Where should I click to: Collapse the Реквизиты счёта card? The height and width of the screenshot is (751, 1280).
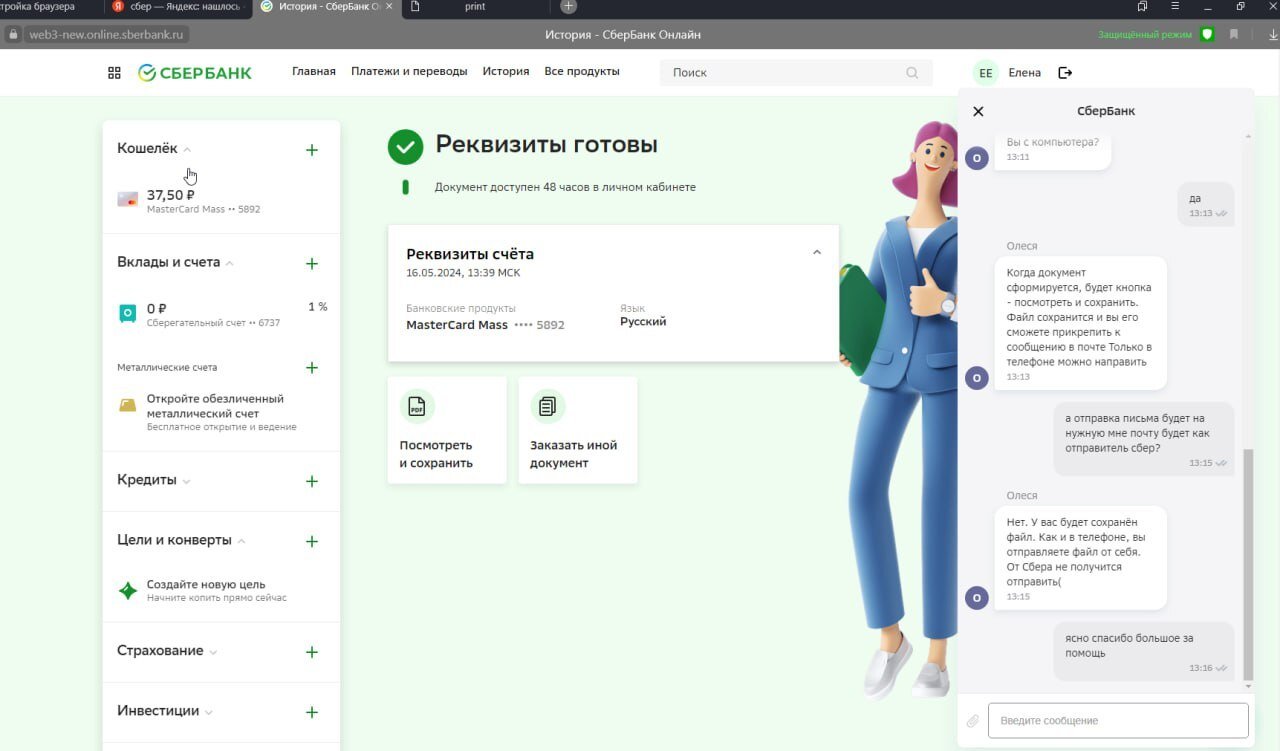click(816, 253)
